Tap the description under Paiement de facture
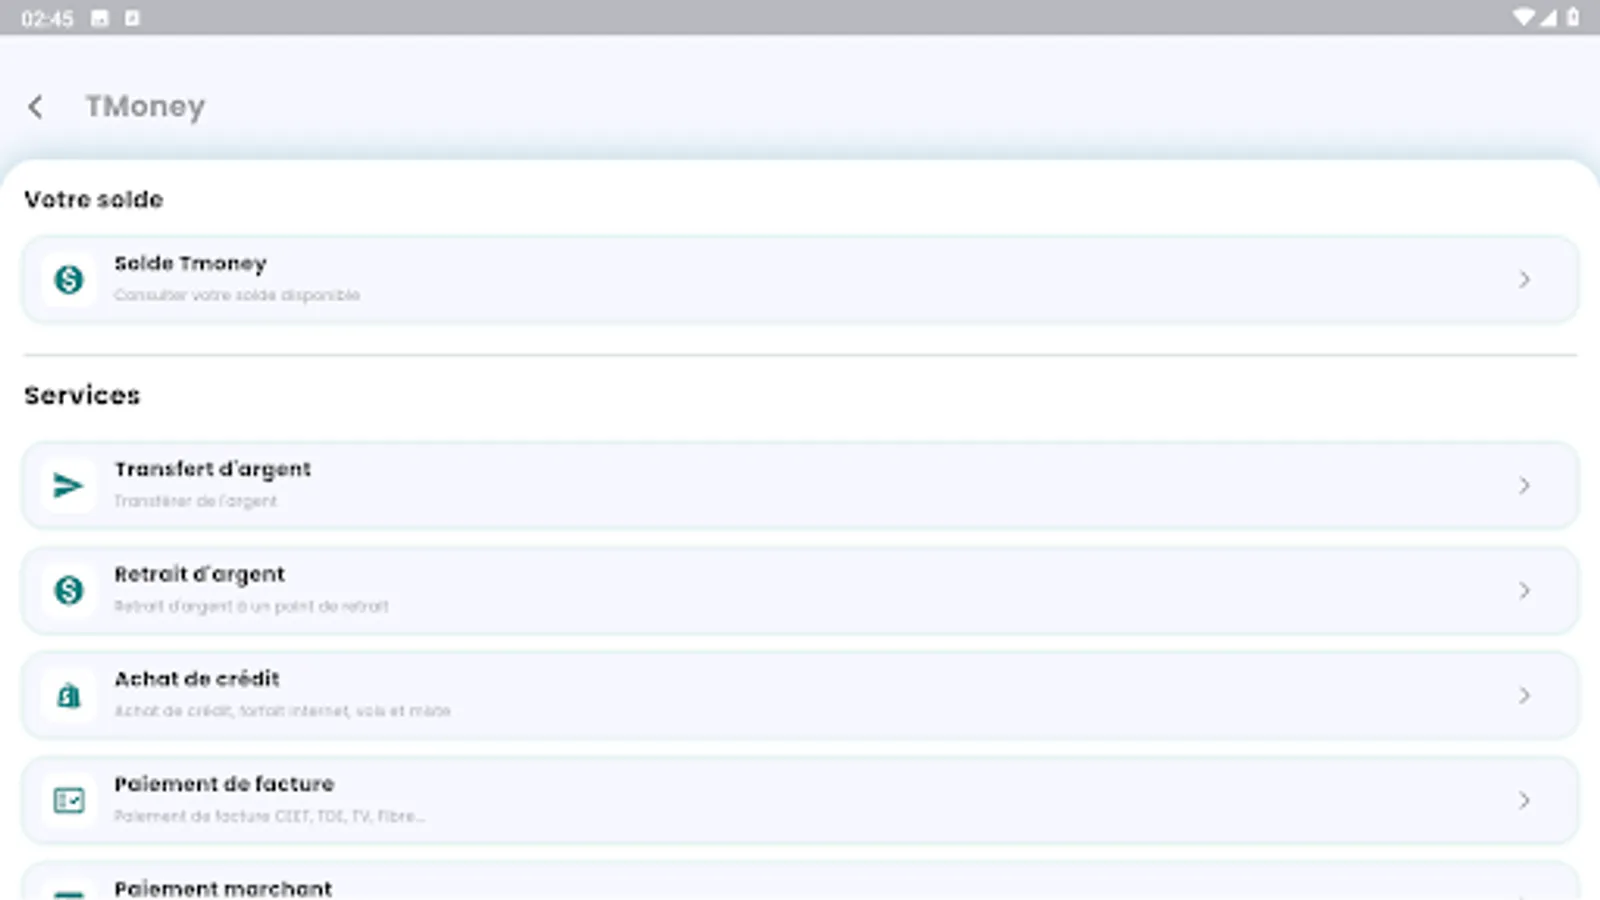The width and height of the screenshot is (1600, 900). pos(269,816)
